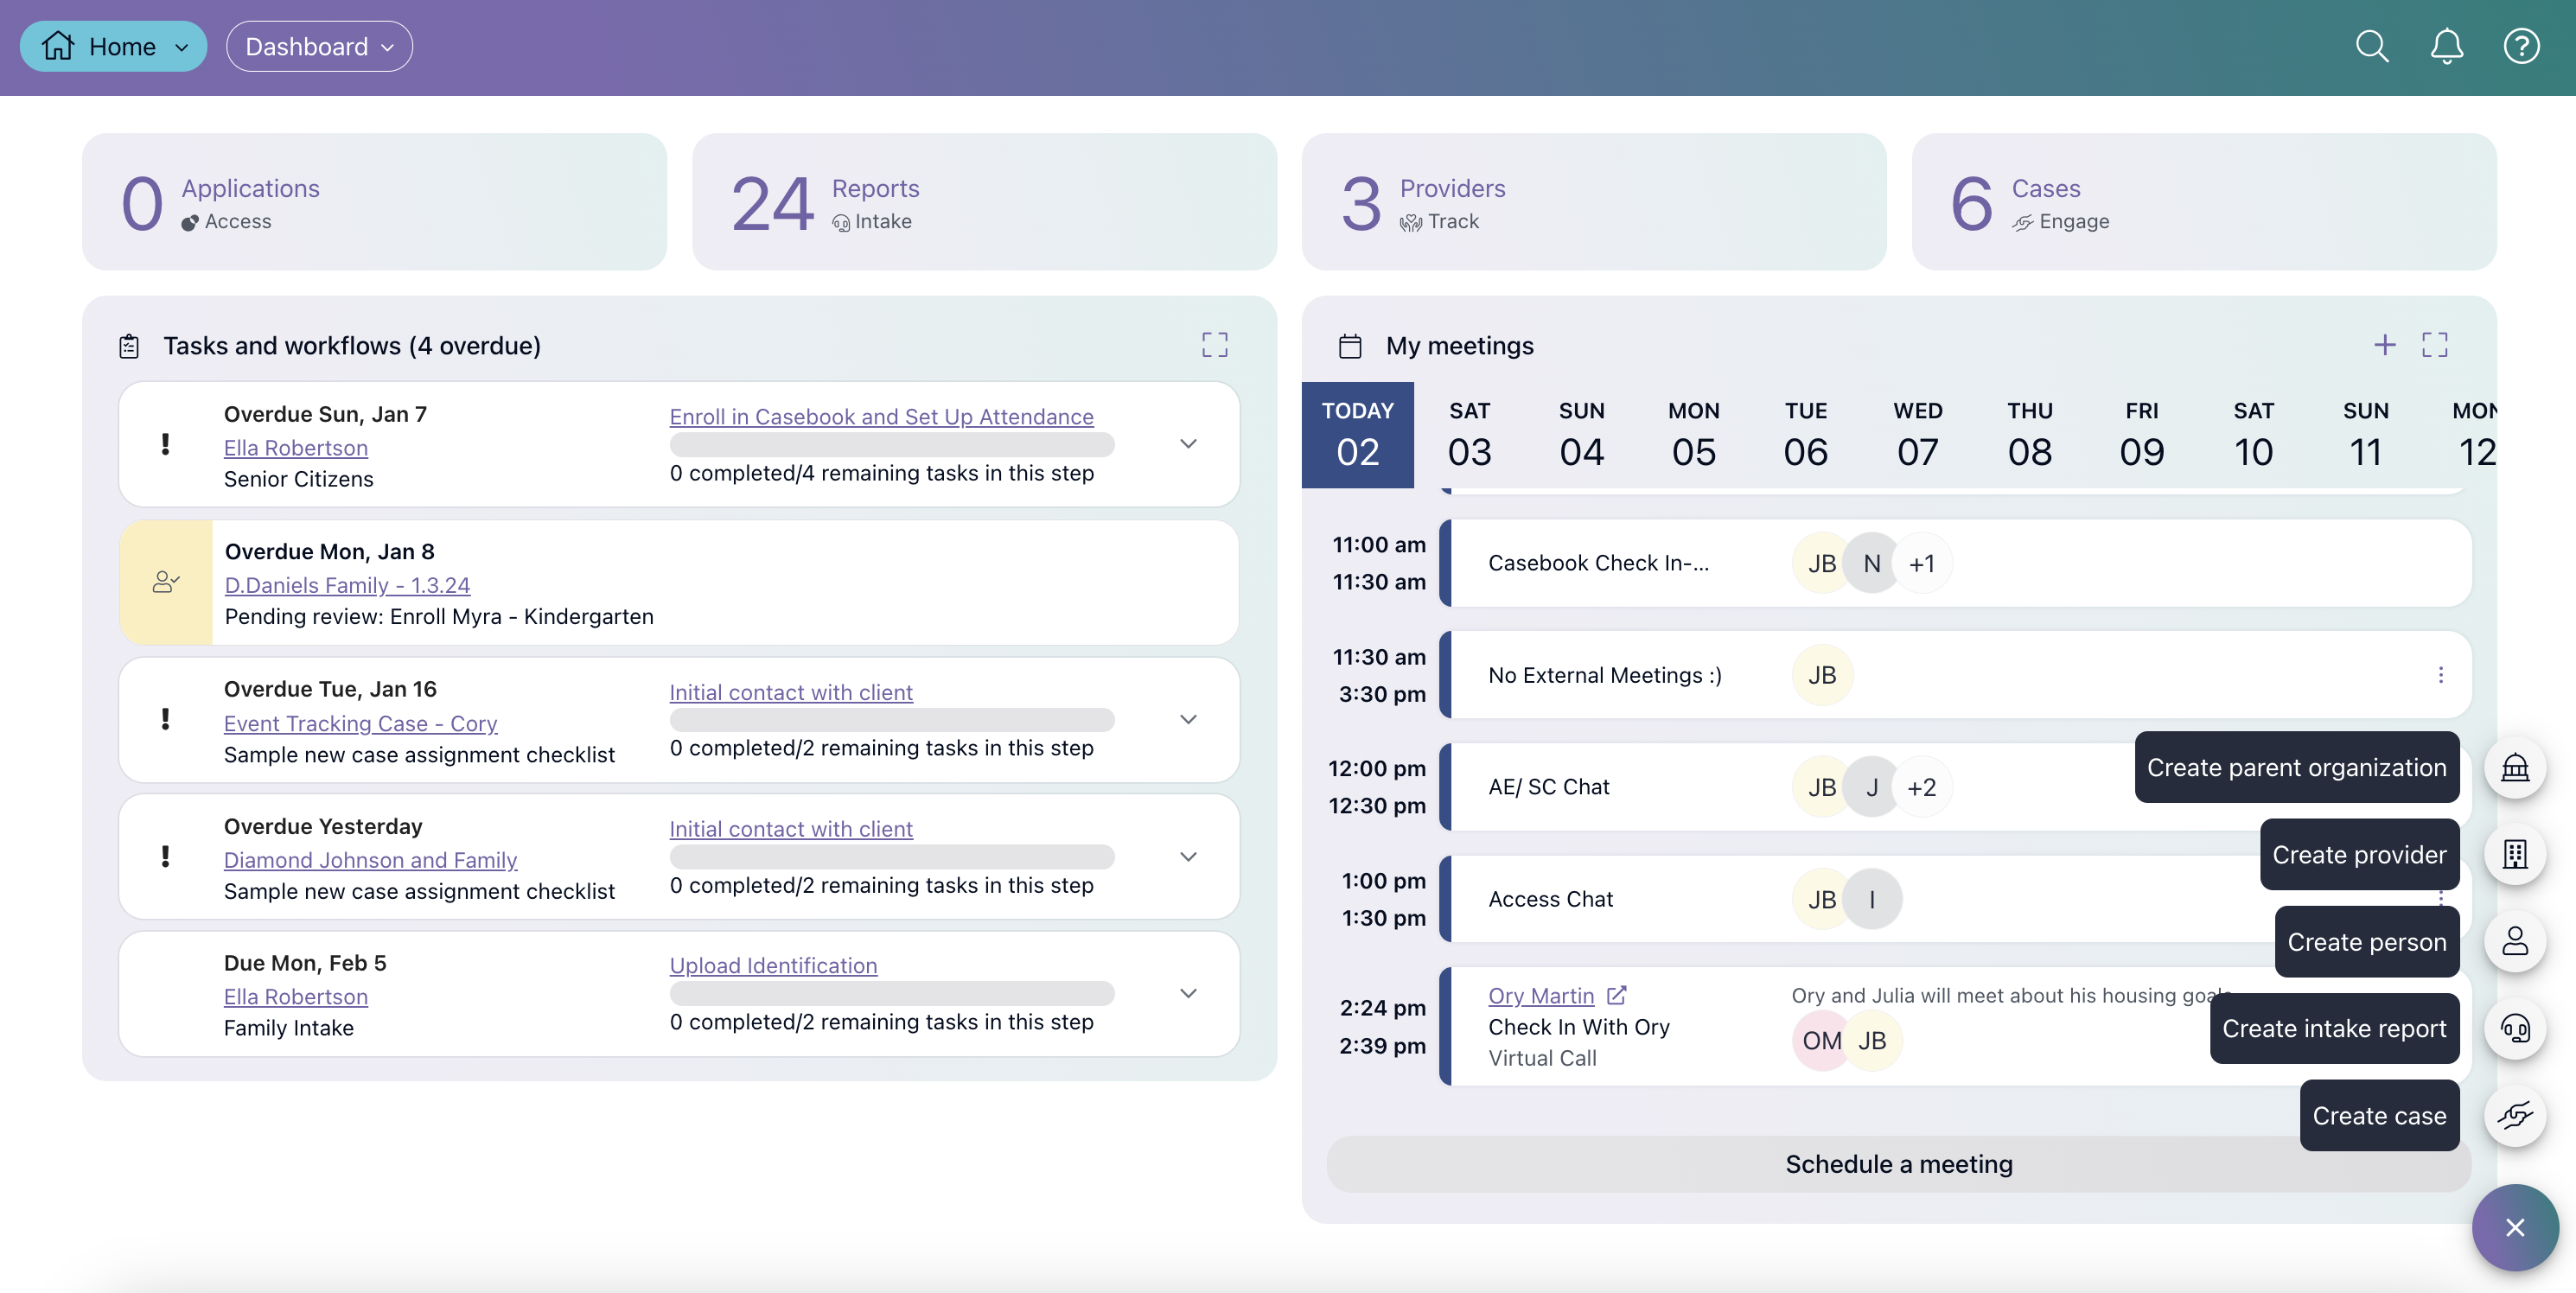Click the Schedule a meeting button

(x=1898, y=1163)
